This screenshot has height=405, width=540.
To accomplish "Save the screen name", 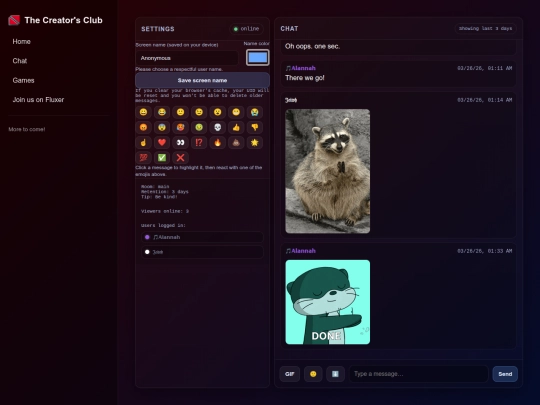I will (x=202, y=80).
